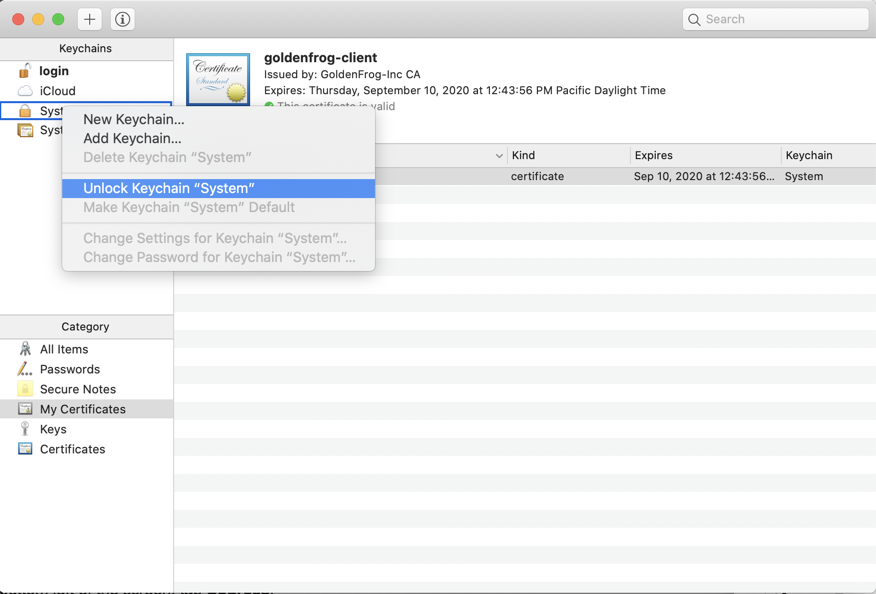
Task: Select the Passwords category
Action: point(87,369)
